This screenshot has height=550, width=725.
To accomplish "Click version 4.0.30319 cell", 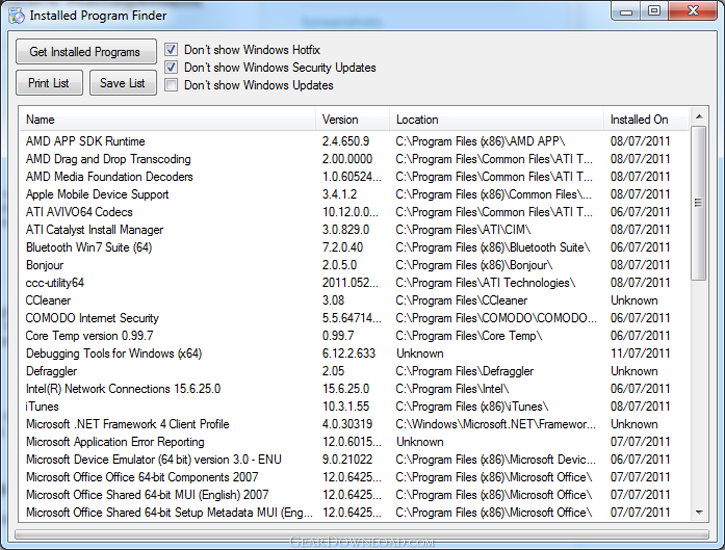I will 347,424.
